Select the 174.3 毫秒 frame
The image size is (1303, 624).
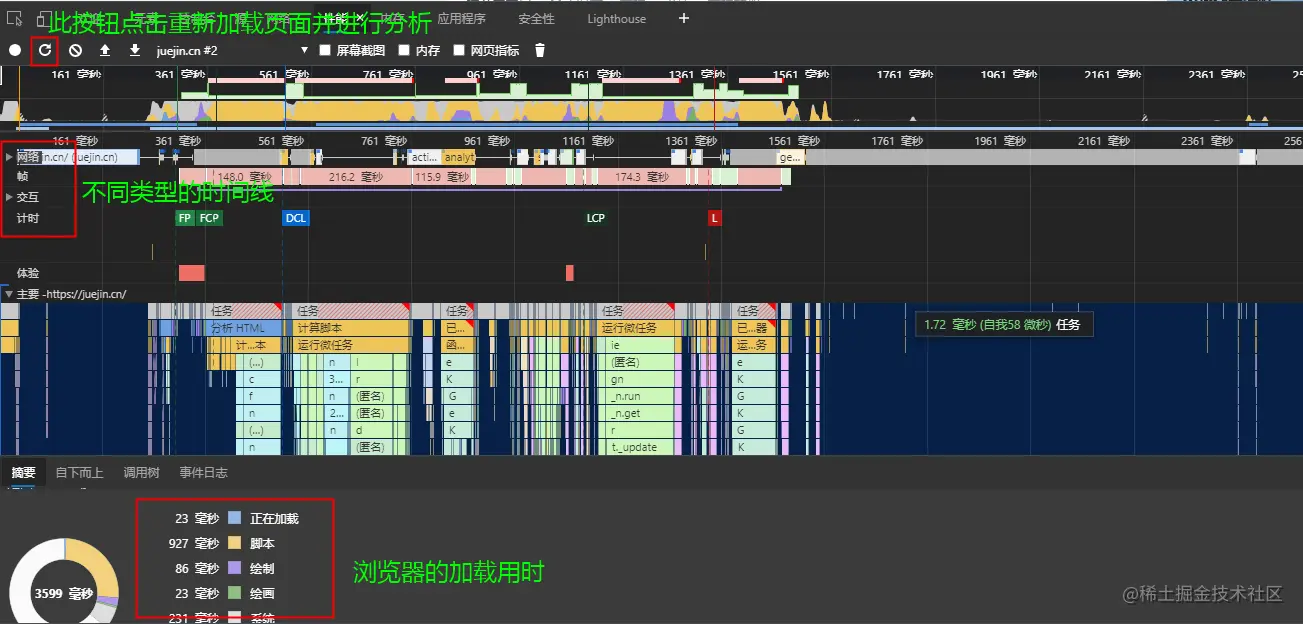click(x=640, y=177)
